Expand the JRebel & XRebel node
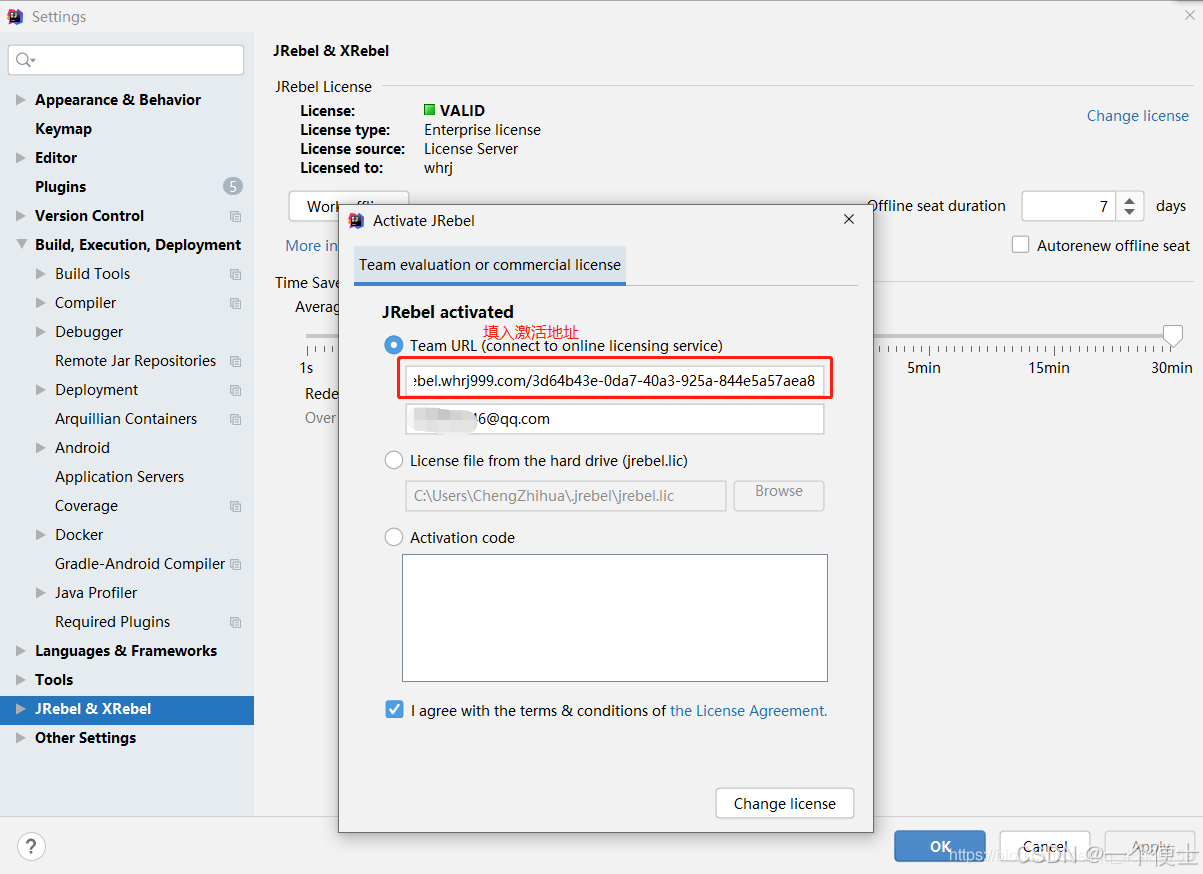Viewport: 1203px width, 874px height. point(21,709)
